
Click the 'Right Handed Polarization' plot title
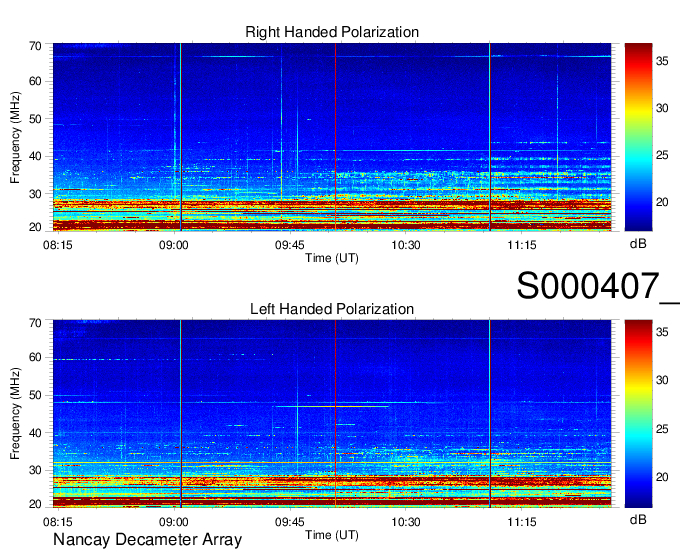pyautogui.click(x=332, y=32)
